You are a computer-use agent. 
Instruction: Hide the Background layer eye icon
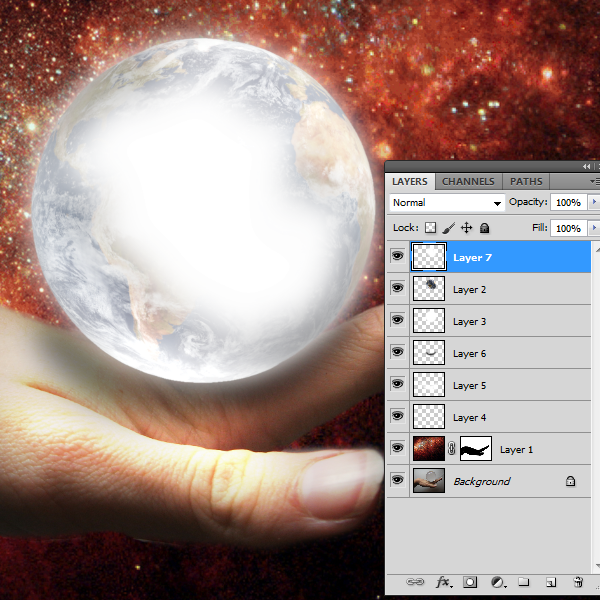(398, 480)
